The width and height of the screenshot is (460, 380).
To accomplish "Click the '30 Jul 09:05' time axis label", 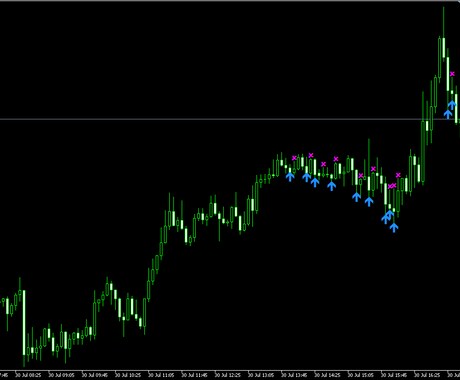I will [62, 375].
